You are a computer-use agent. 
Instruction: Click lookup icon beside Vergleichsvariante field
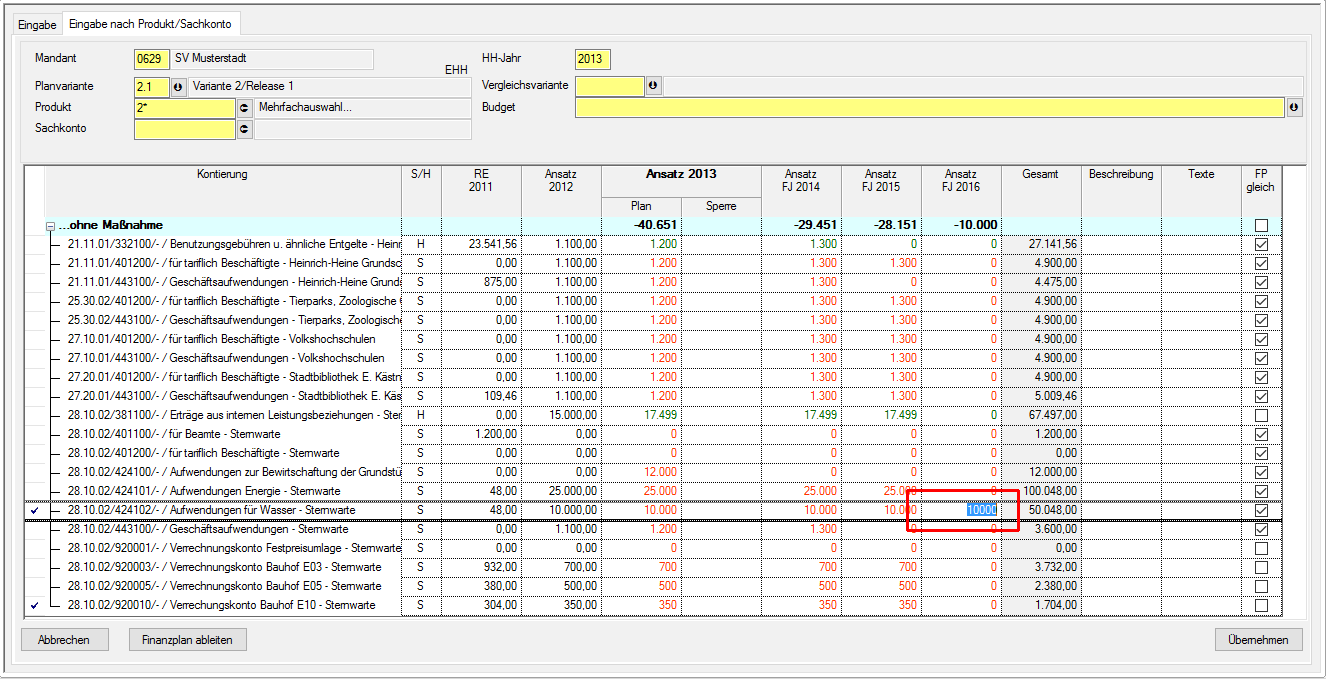[654, 86]
